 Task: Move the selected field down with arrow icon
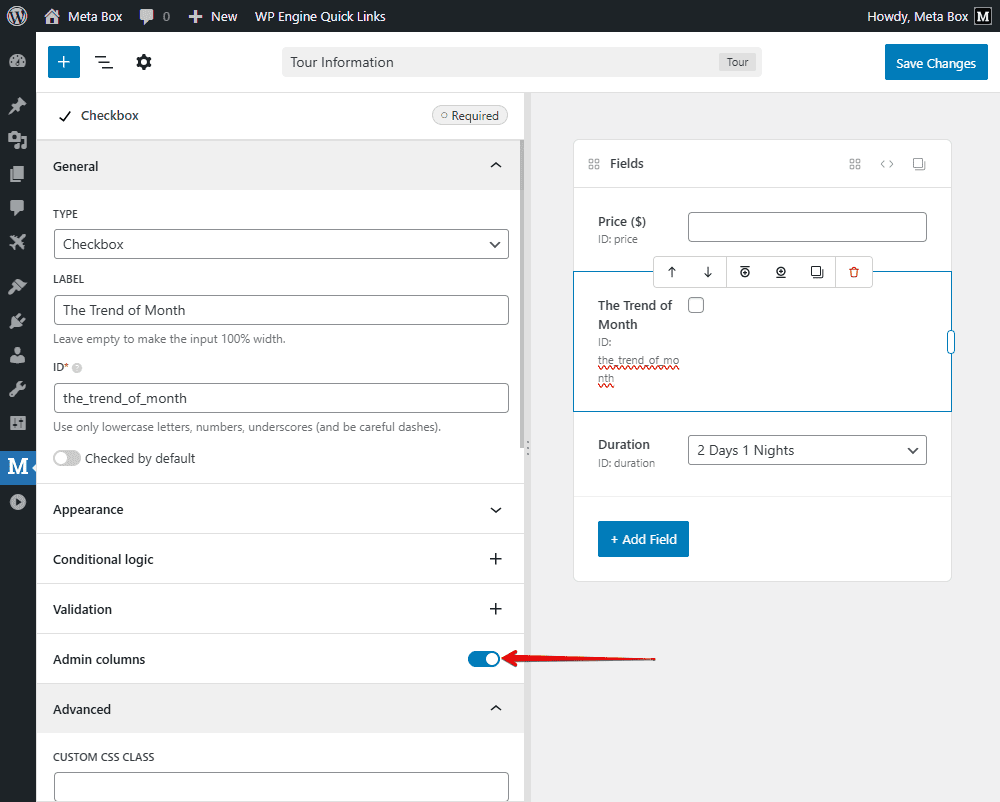coord(709,271)
